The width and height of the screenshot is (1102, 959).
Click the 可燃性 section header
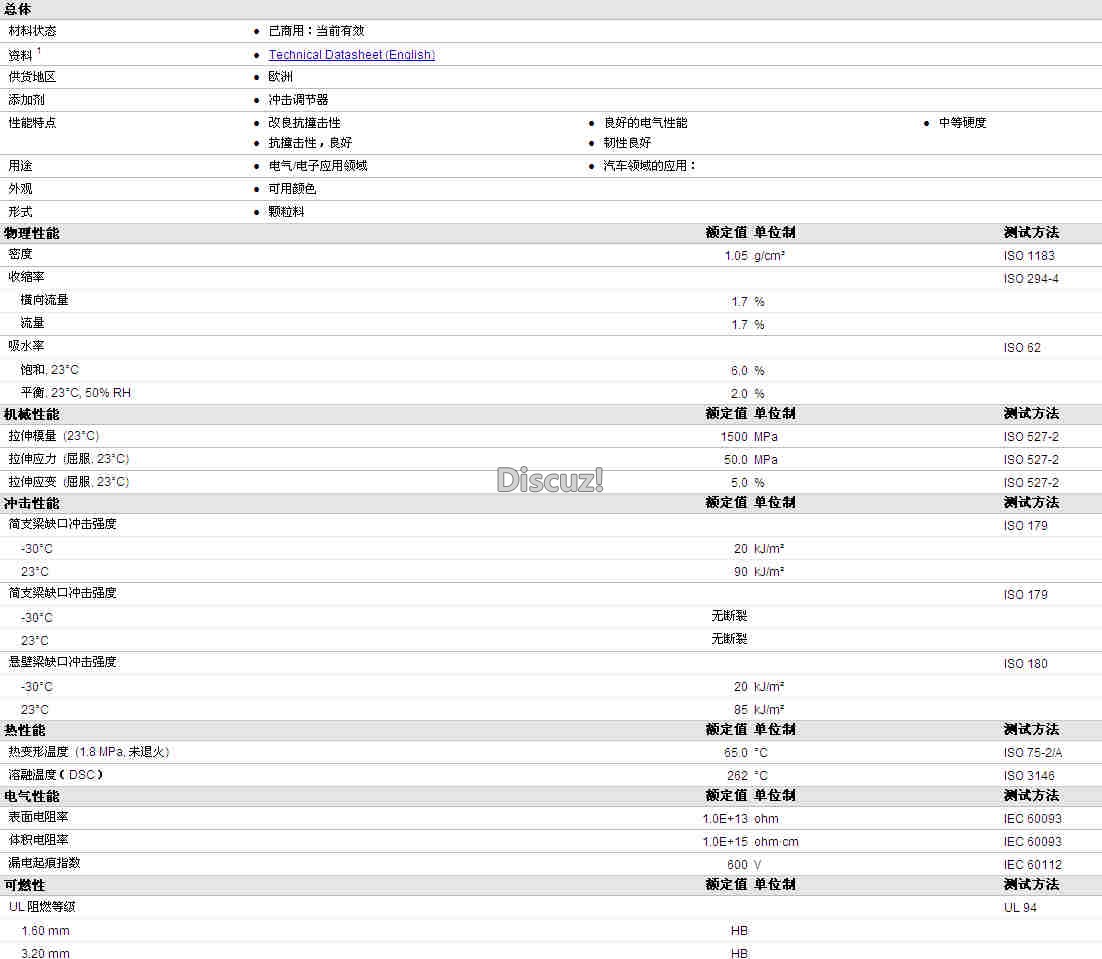(25, 886)
